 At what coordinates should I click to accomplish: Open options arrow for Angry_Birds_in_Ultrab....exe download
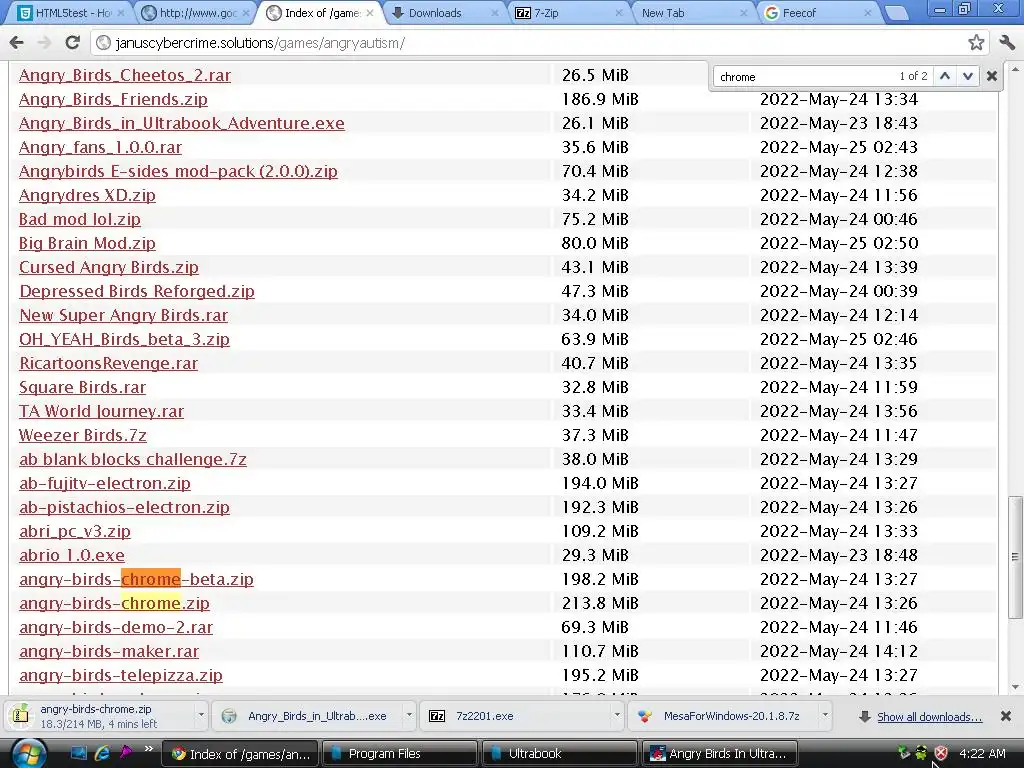[x=409, y=716]
